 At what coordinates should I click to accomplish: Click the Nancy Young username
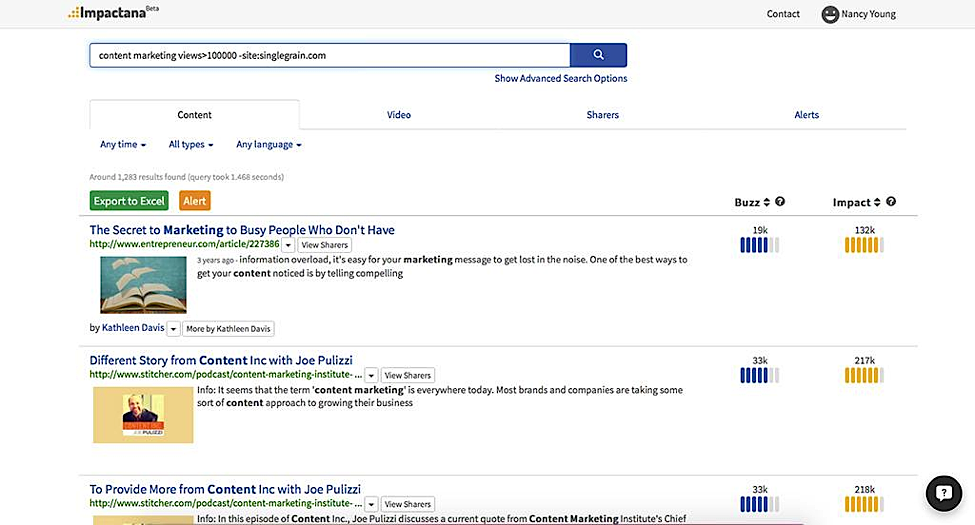coord(868,14)
